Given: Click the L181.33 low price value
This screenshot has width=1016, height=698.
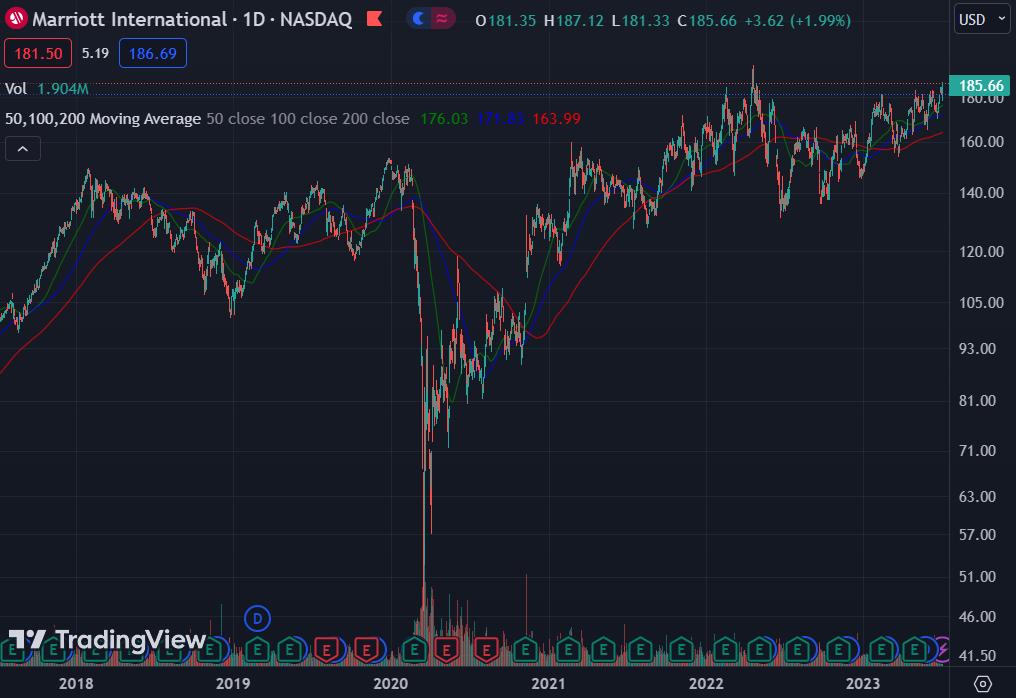Looking at the screenshot, I should click(640, 20).
